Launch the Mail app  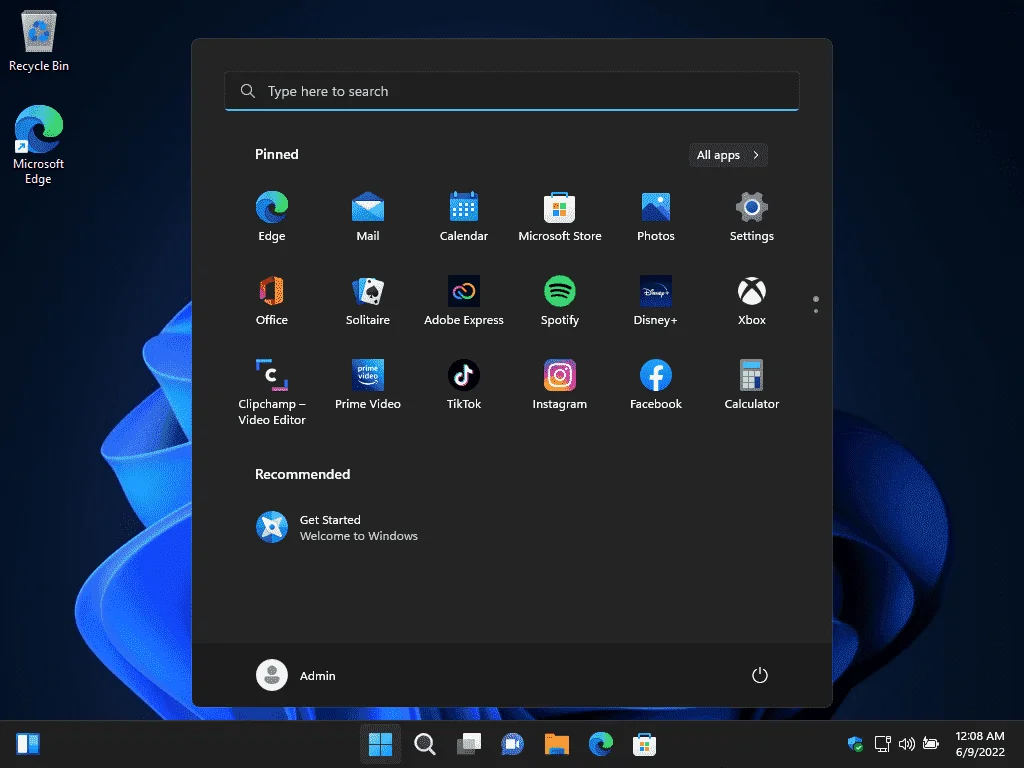[x=368, y=216]
